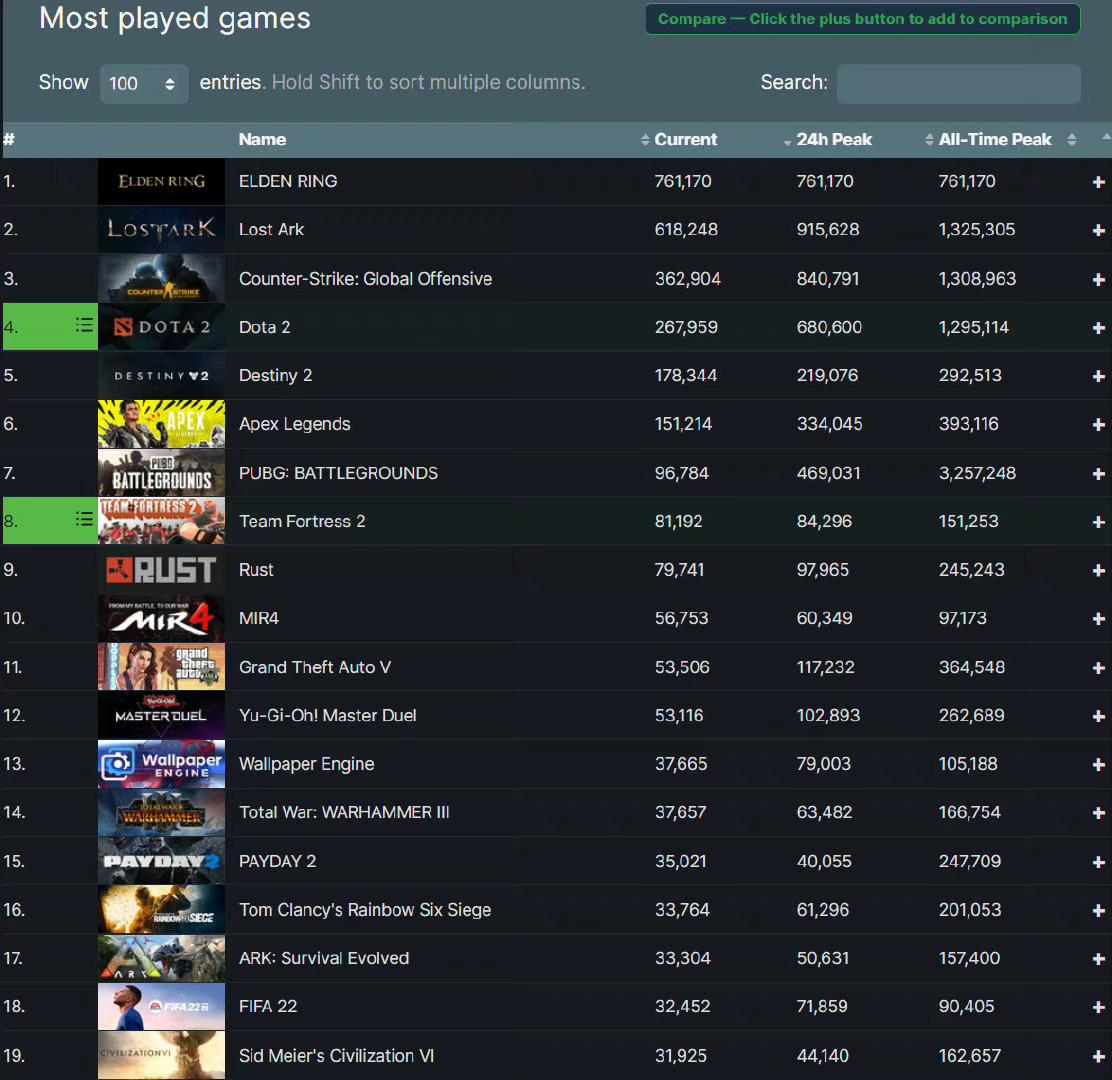This screenshot has height=1080, width=1112.
Task: Click the Lost Ark thumbnail image
Action: click(x=162, y=230)
